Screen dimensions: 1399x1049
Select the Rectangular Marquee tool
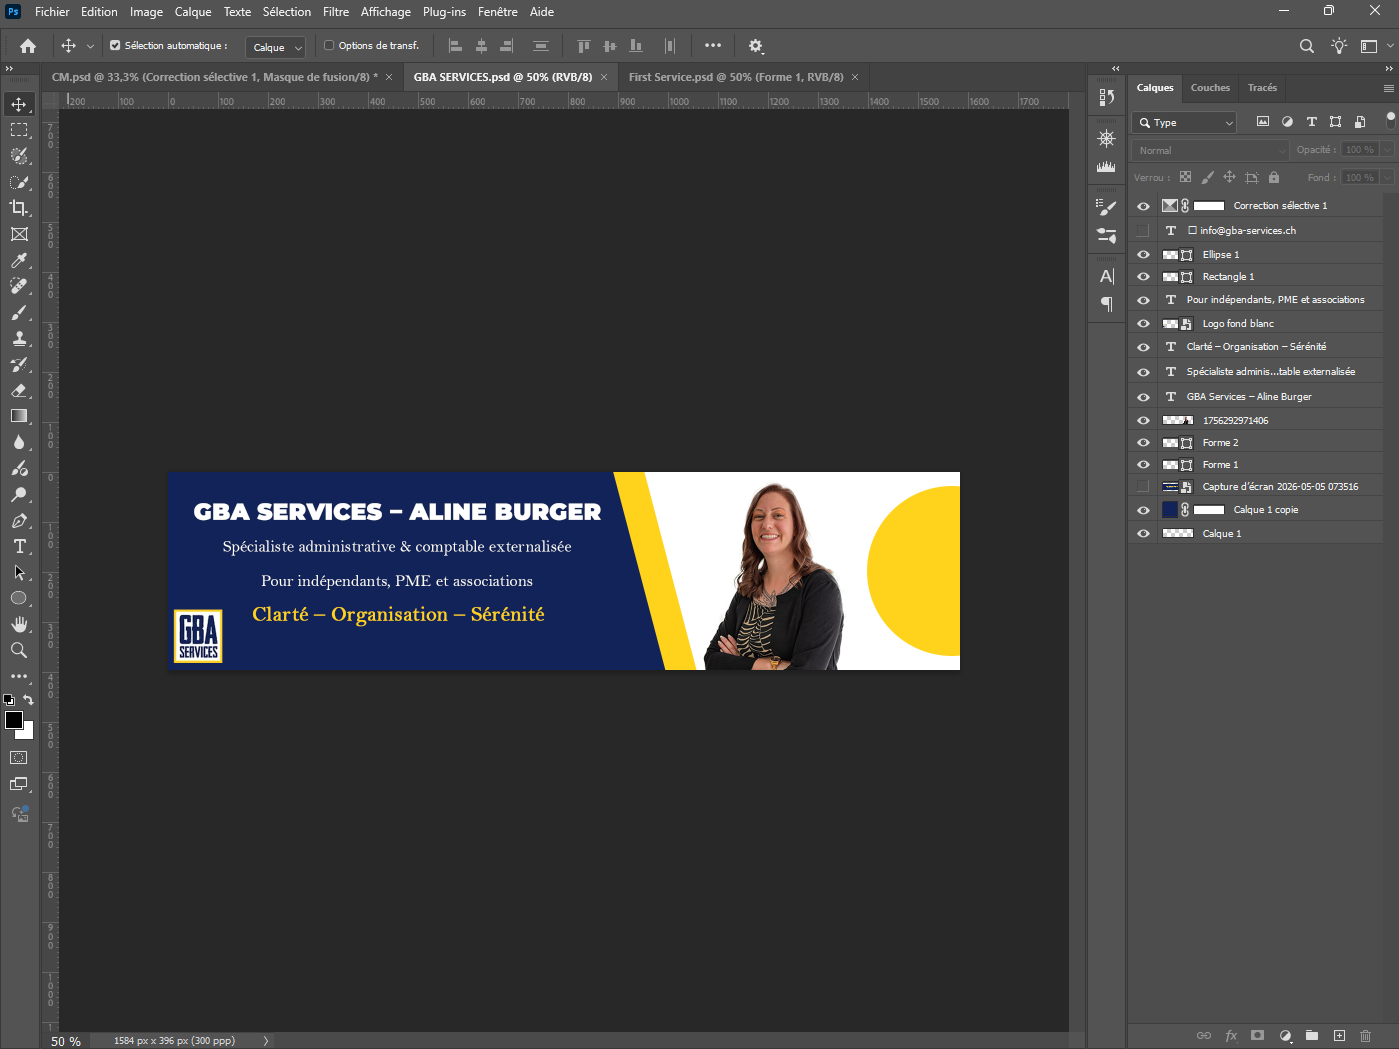19,130
